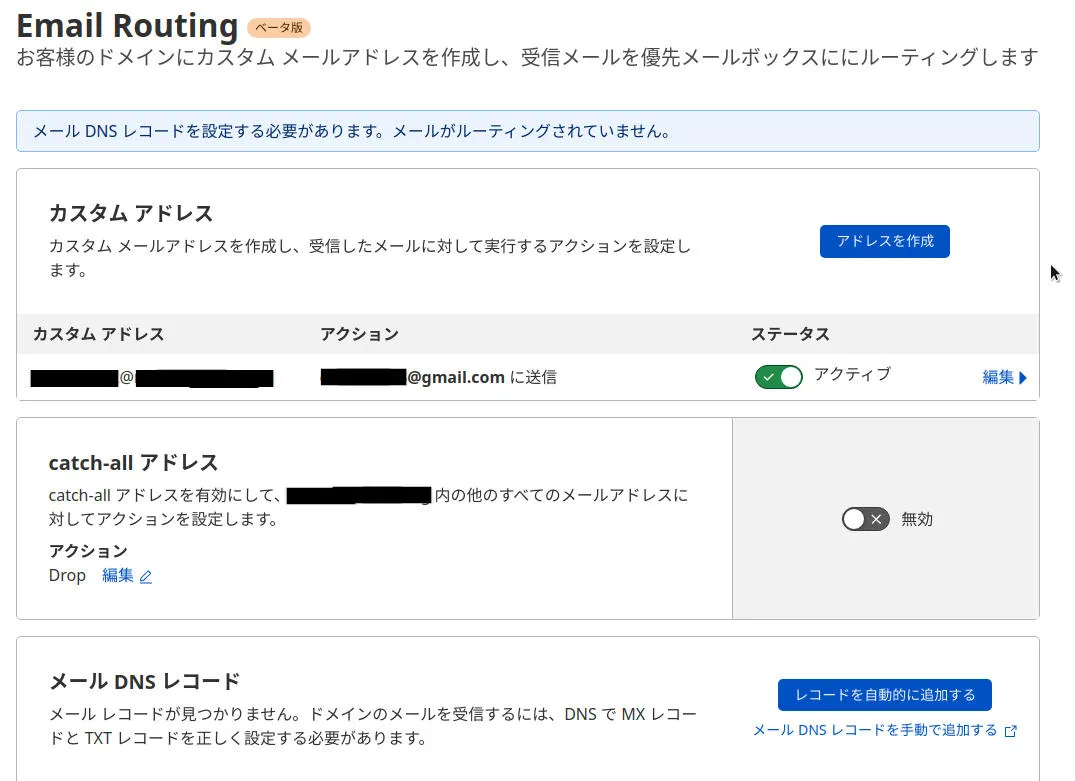
Task: Click the 無効 label beside the catch-all toggle
Action: click(x=917, y=519)
